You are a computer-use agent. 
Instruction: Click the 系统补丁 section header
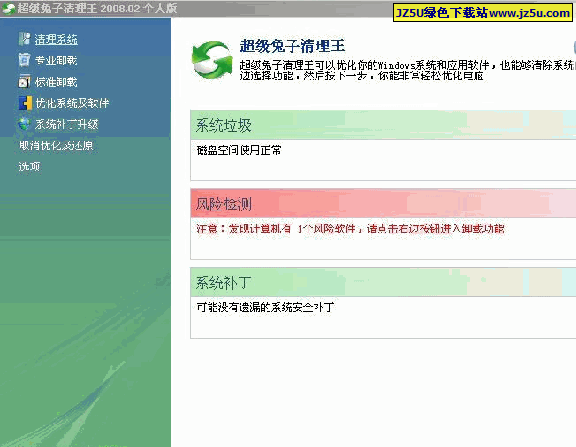[383, 282]
